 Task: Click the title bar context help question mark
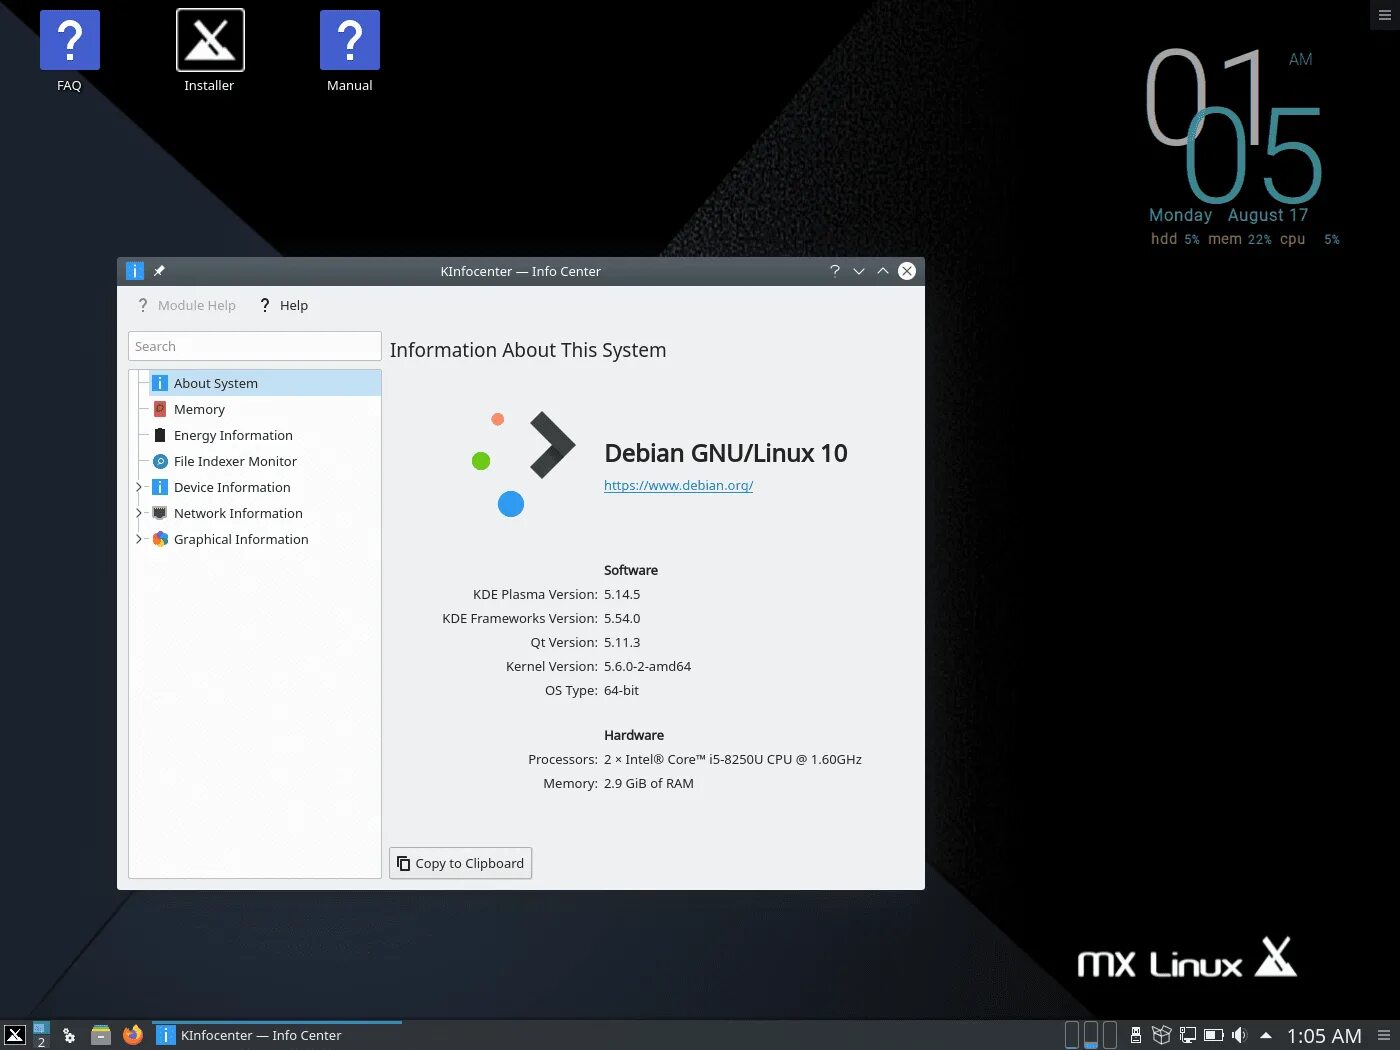835,271
